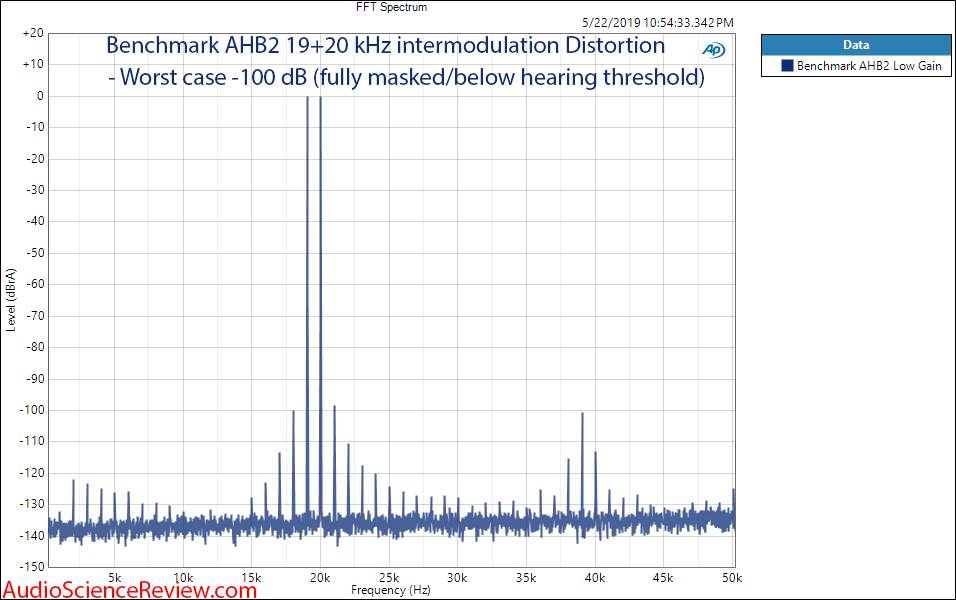Click the "0" level axis tick

point(40,96)
